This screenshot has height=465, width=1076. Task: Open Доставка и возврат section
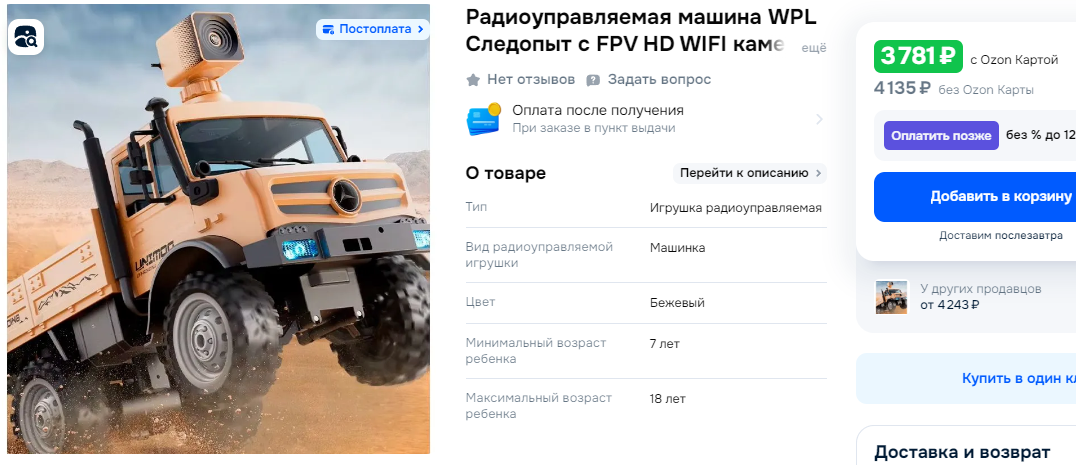coord(961,453)
